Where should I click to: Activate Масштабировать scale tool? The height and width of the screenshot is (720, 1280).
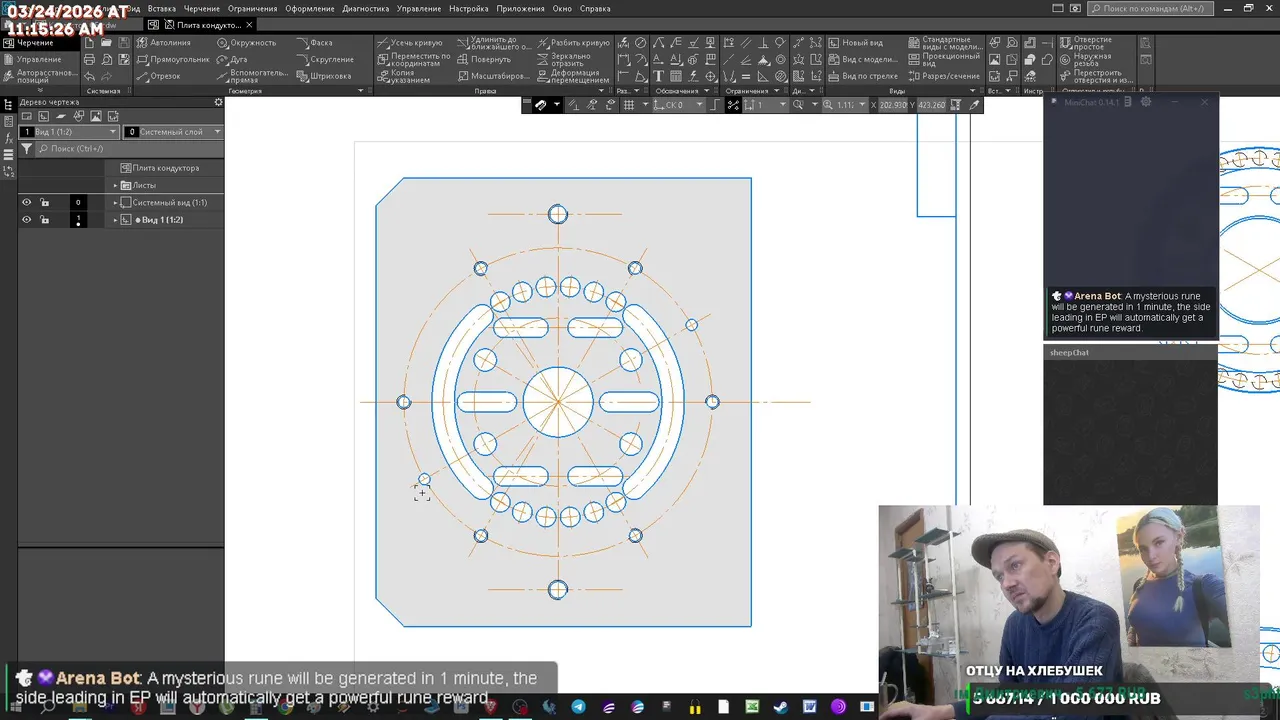tap(493, 76)
